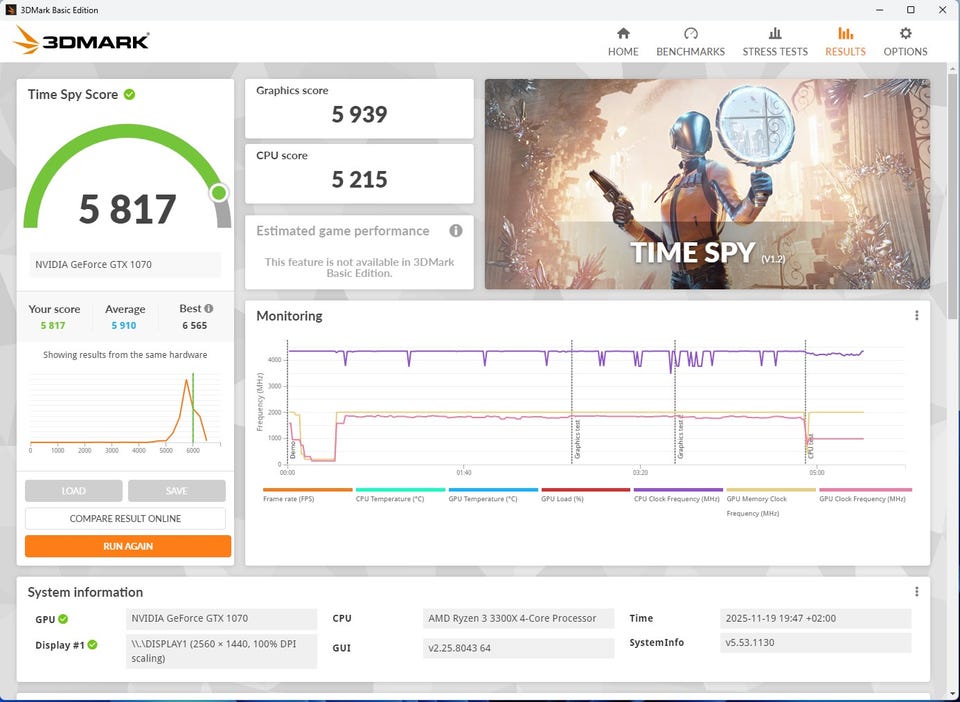This screenshot has height=702, width=960.
Task: Toggle the GPU Temperature legend item
Action: 493,495
